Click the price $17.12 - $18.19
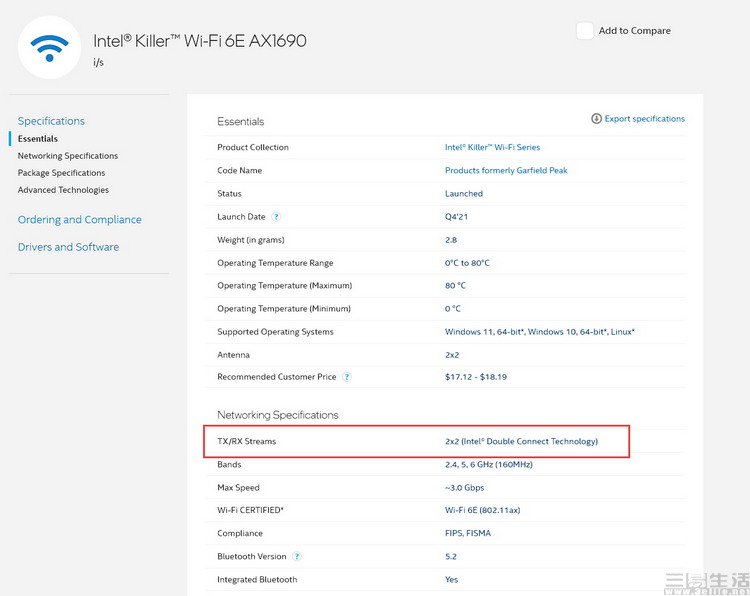 click(x=475, y=377)
